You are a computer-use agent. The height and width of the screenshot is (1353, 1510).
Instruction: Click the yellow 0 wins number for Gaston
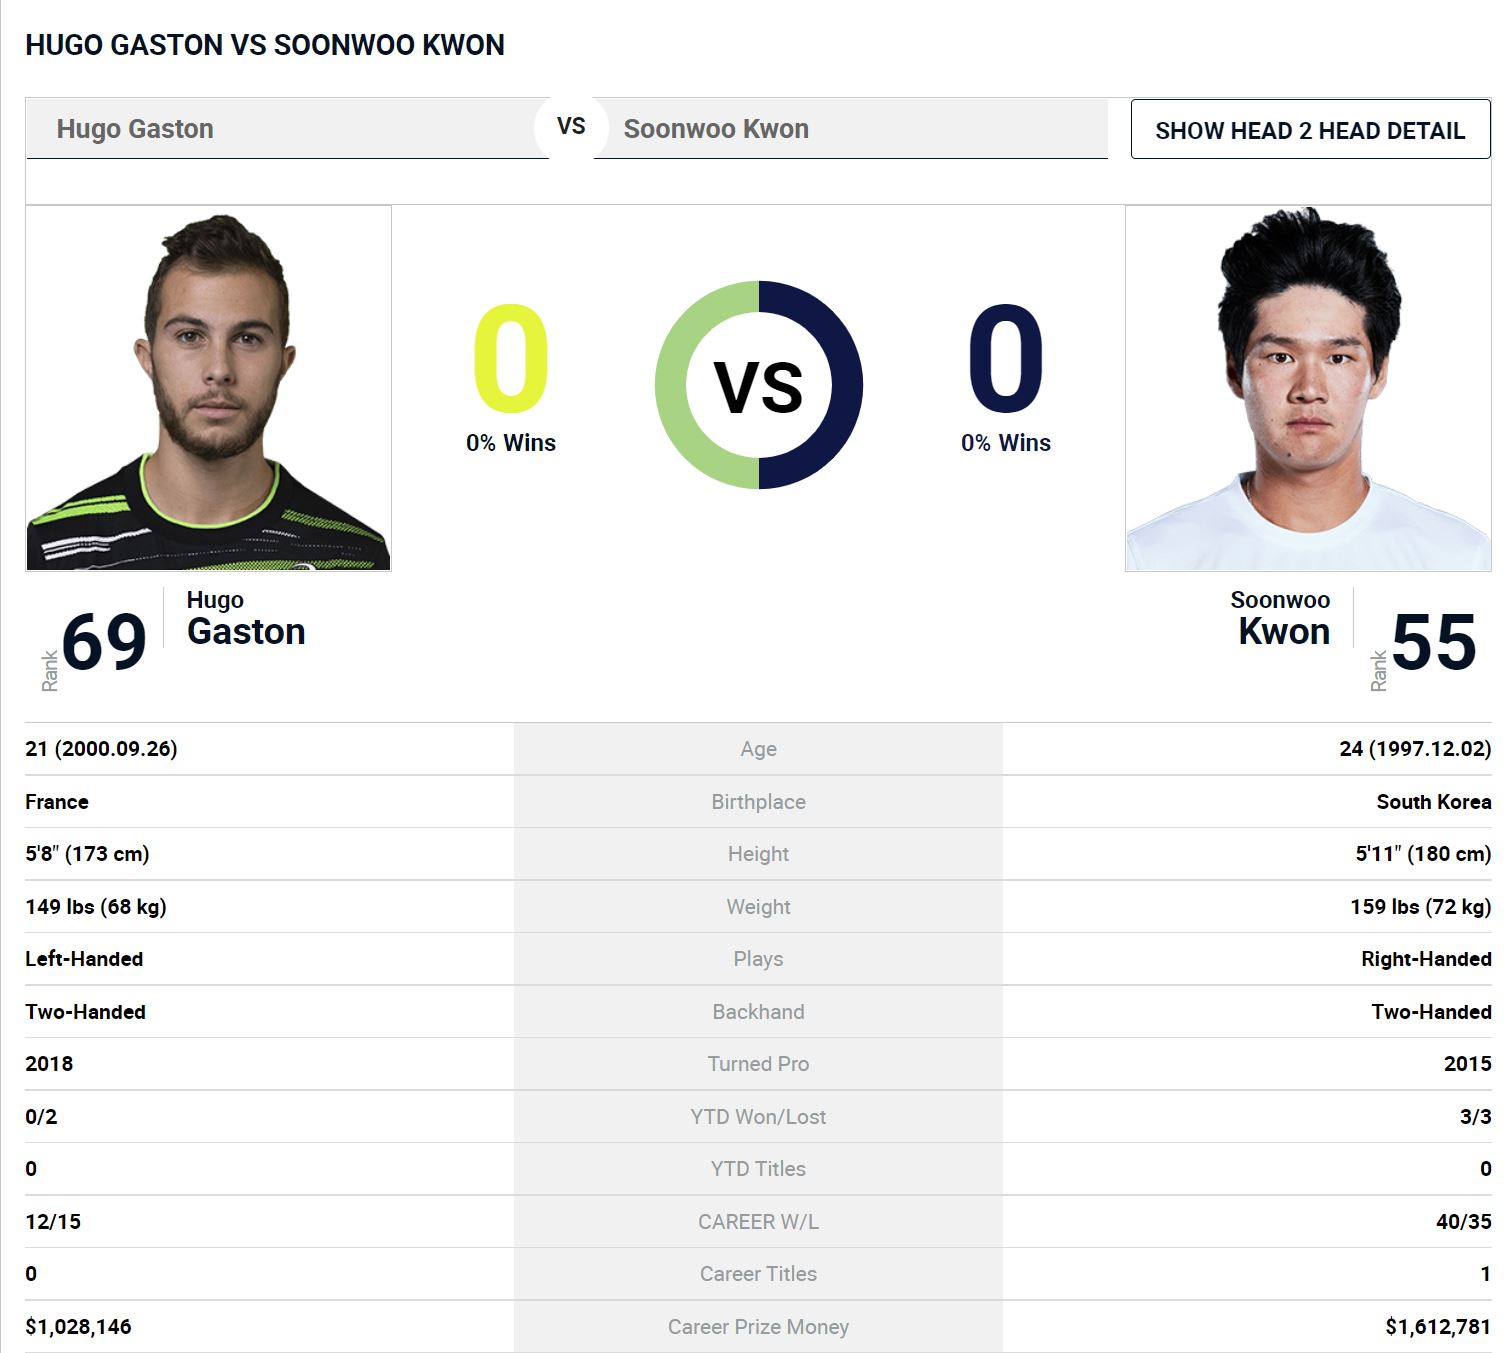click(511, 359)
